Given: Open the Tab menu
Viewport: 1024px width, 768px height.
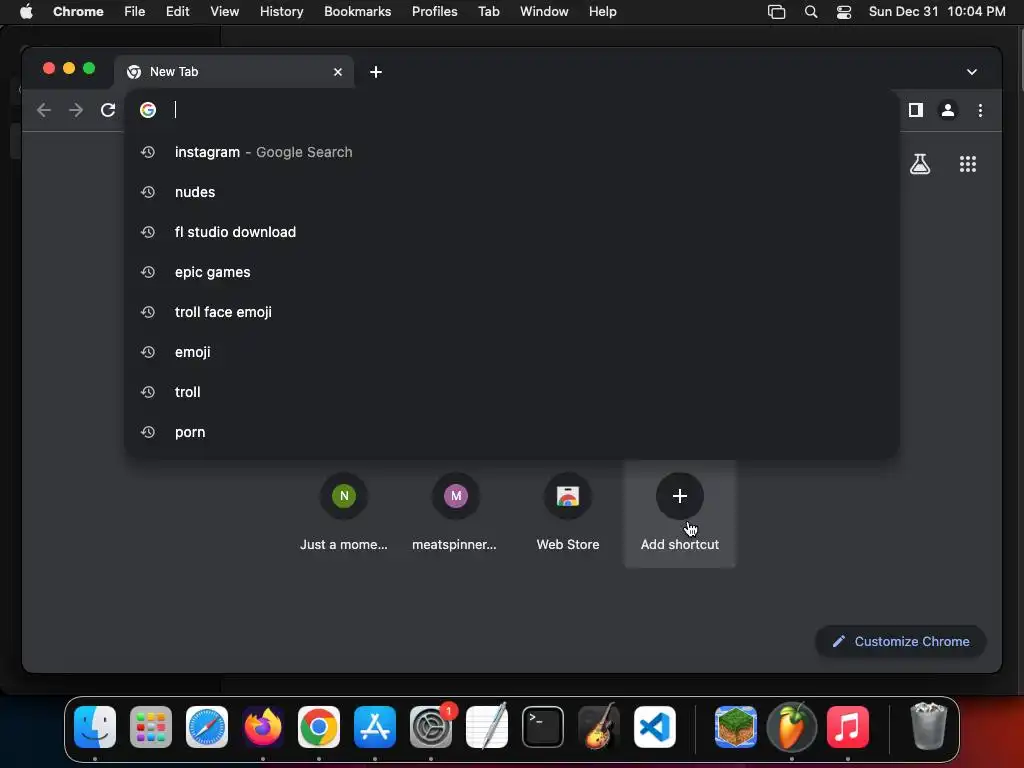Looking at the screenshot, I should point(488,12).
